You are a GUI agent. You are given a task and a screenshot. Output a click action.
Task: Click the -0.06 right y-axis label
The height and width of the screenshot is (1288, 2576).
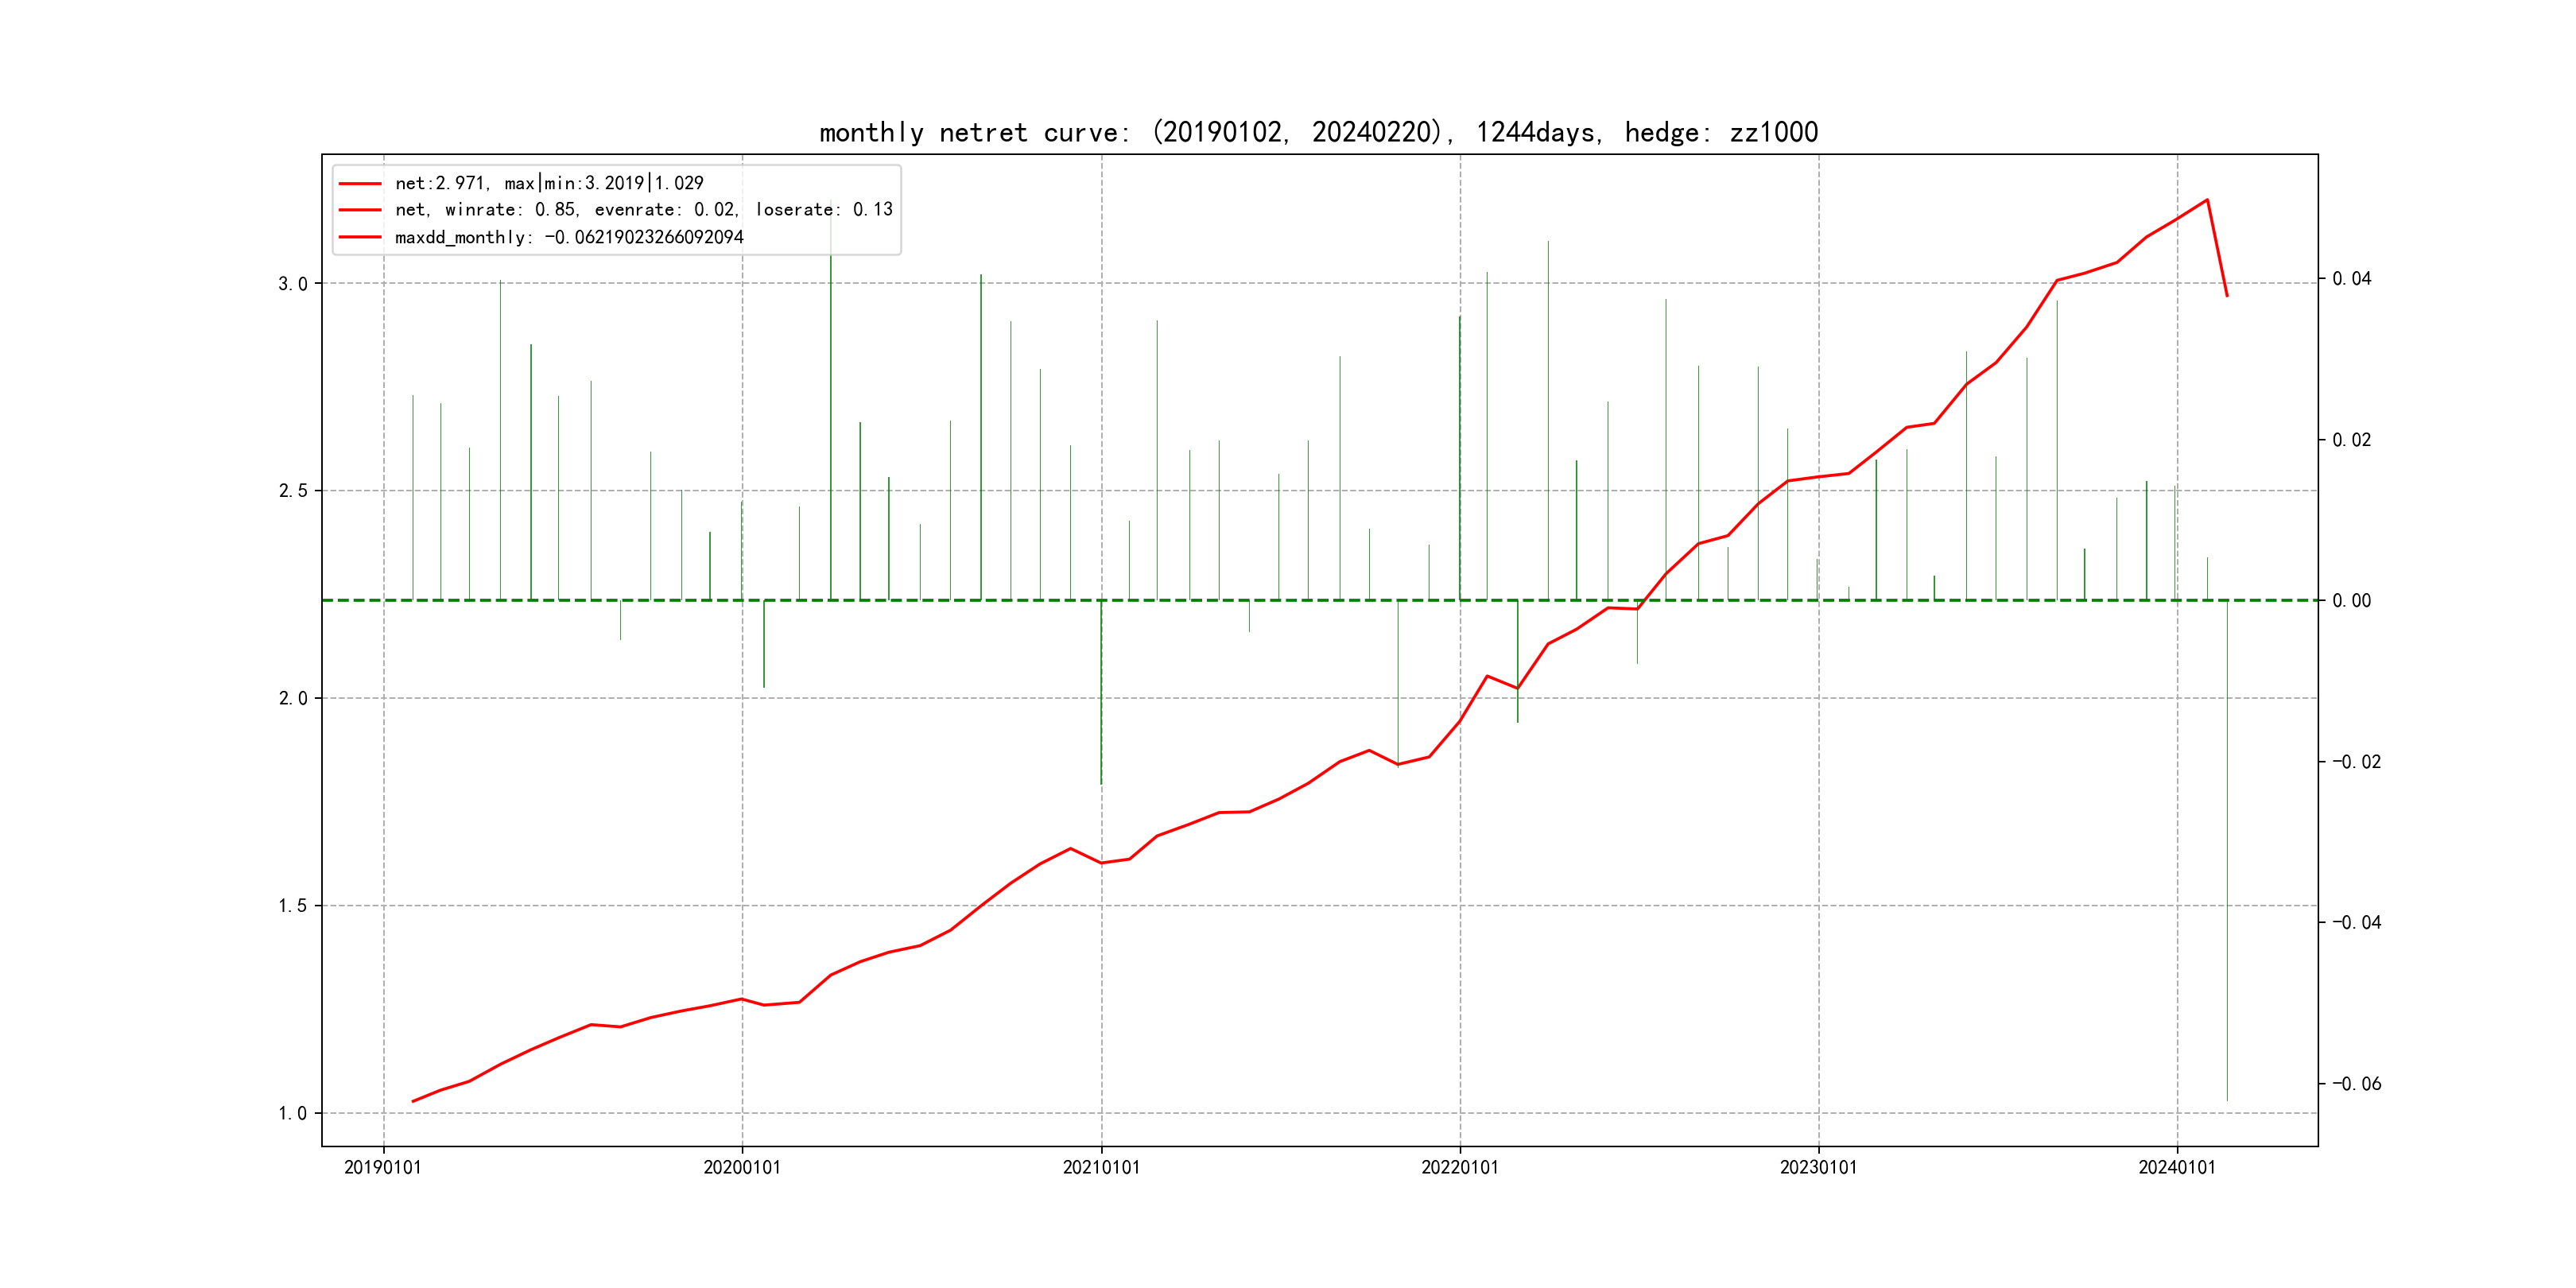point(2356,1084)
